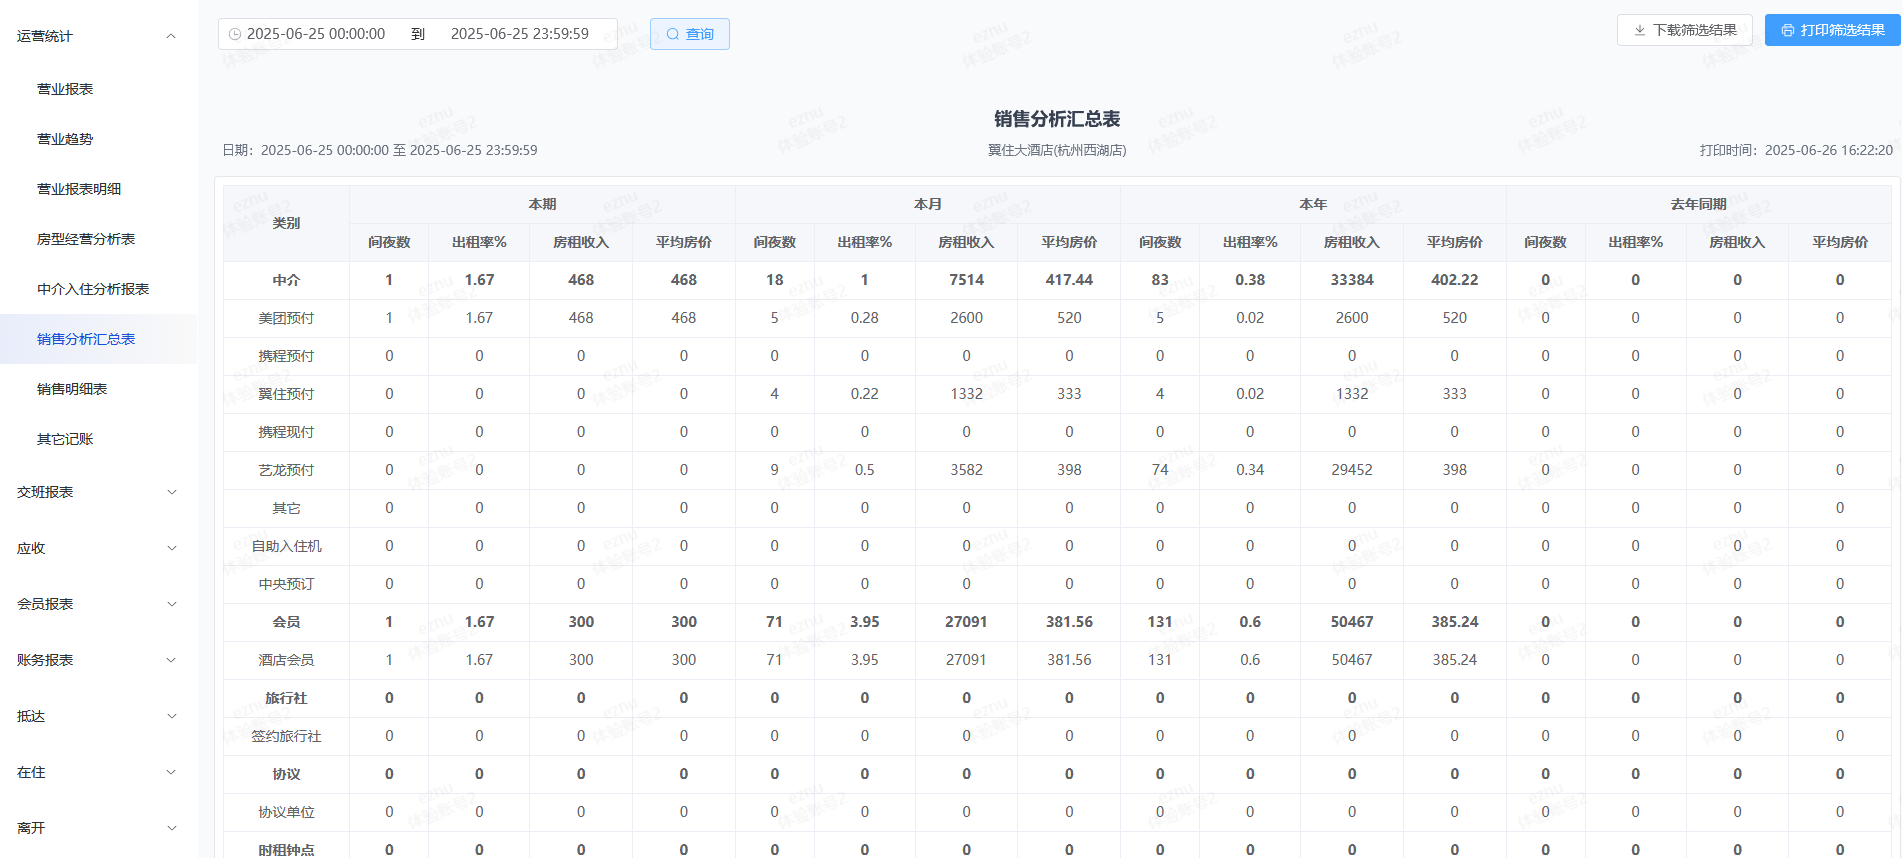Click the end date 2025-06-25 23:59:59 field
This screenshot has width=1902, height=858.
(x=520, y=34)
